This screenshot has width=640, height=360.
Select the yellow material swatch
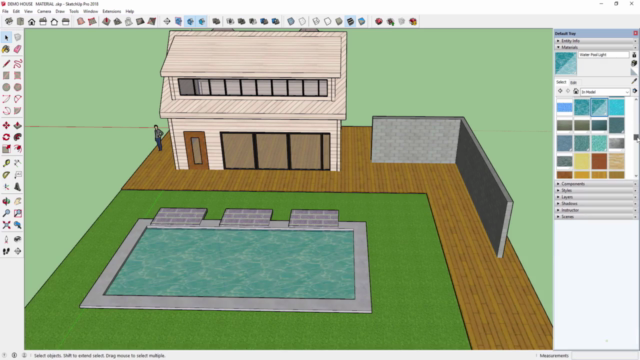[582, 161]
